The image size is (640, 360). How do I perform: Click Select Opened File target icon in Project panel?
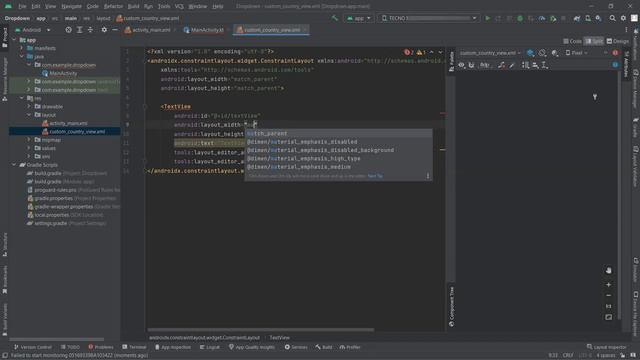click(x=69, y=30)
